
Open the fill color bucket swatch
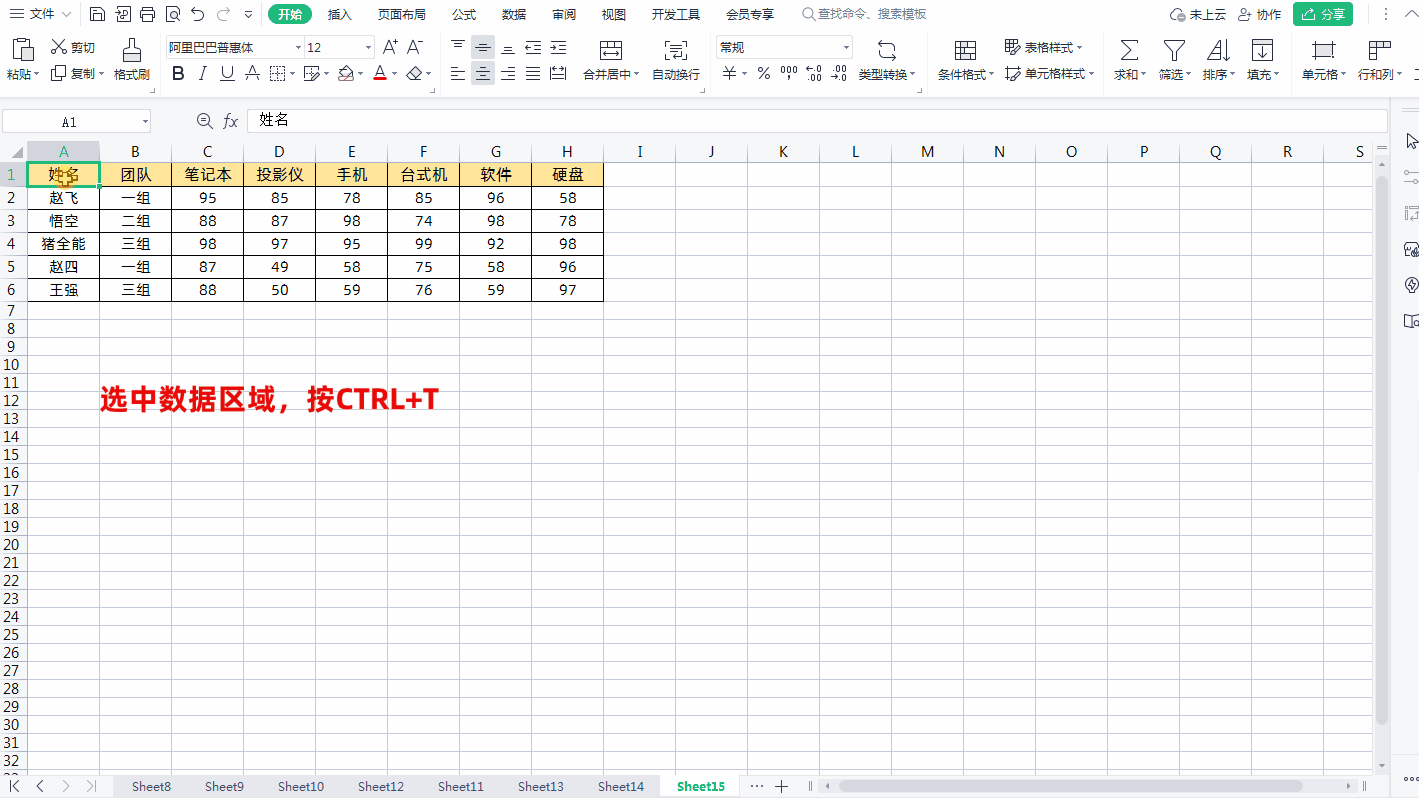pyautogui.click(x=346, y=73)
